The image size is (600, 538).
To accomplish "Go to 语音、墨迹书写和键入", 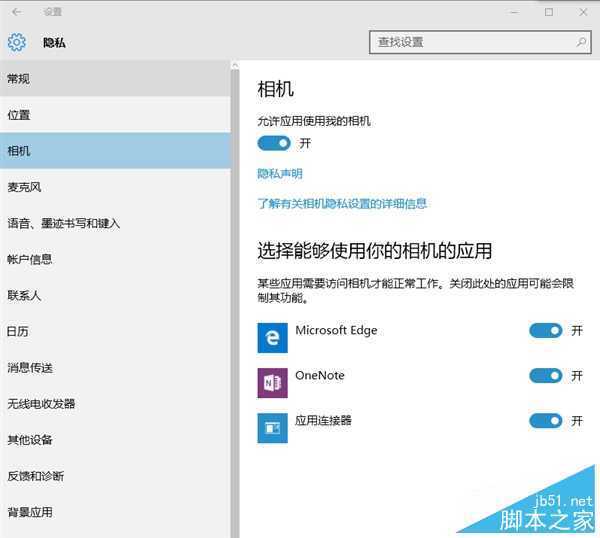I will (115, 223).
